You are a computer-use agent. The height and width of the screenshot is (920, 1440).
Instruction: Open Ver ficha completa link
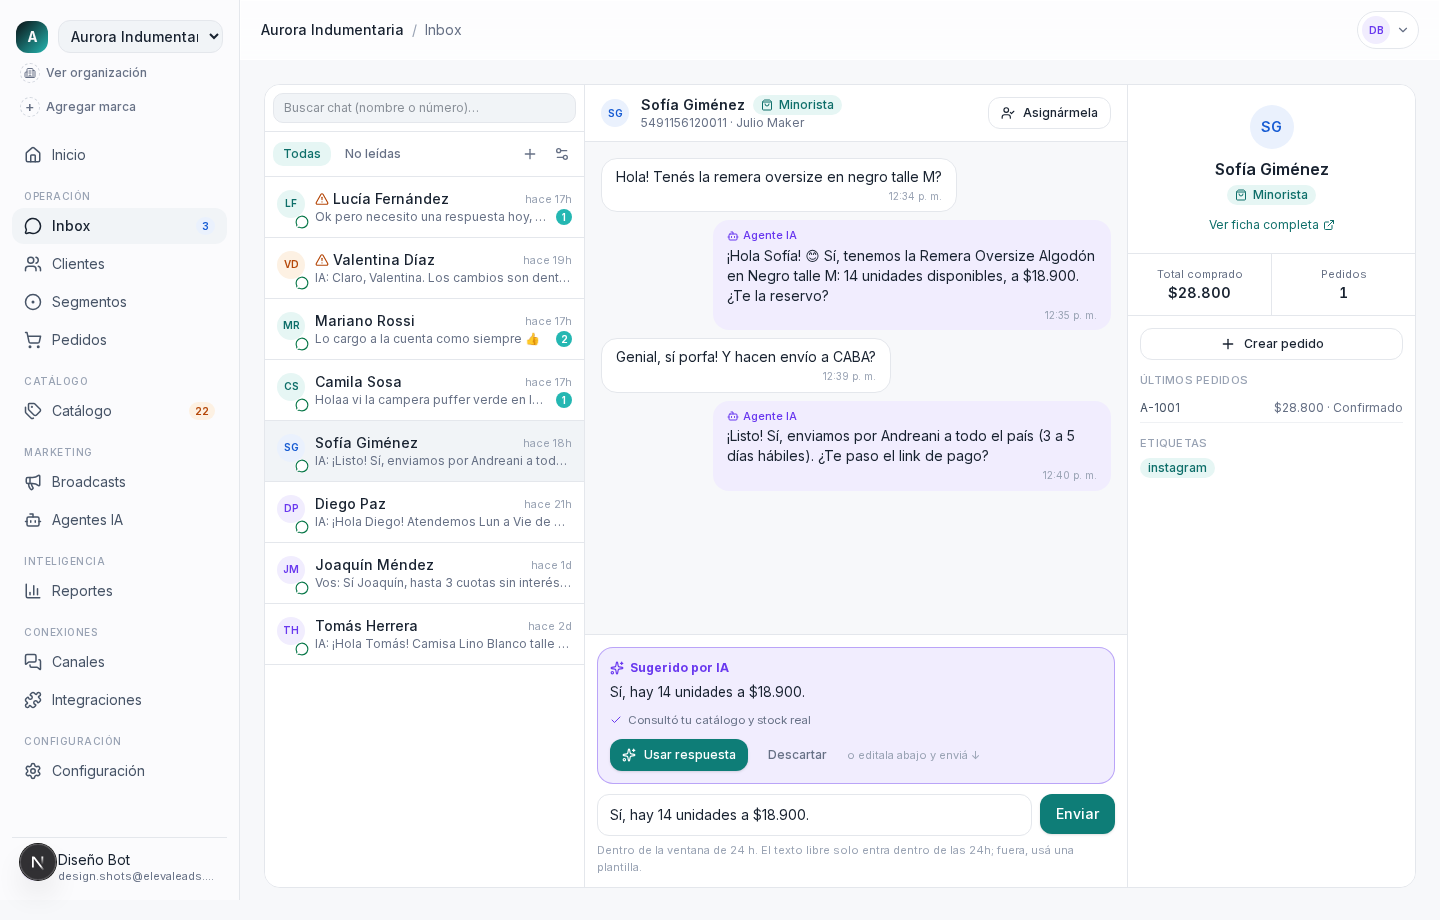click(1271, 225)
